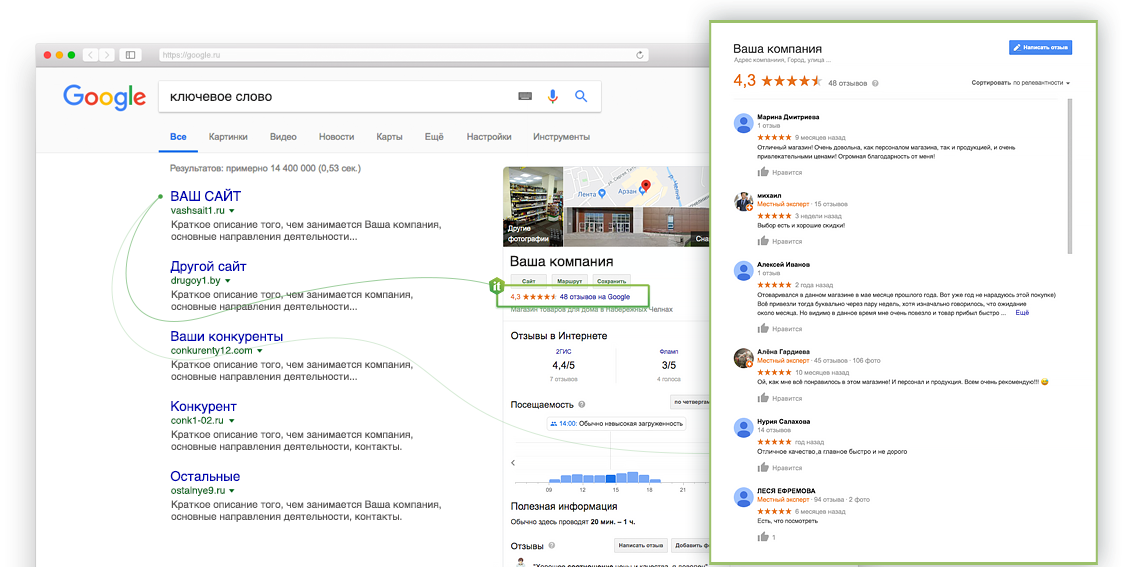Expand the arrow next to vashsait1.ru
This screenshot has width=1128, height=567.
point(232,211)
